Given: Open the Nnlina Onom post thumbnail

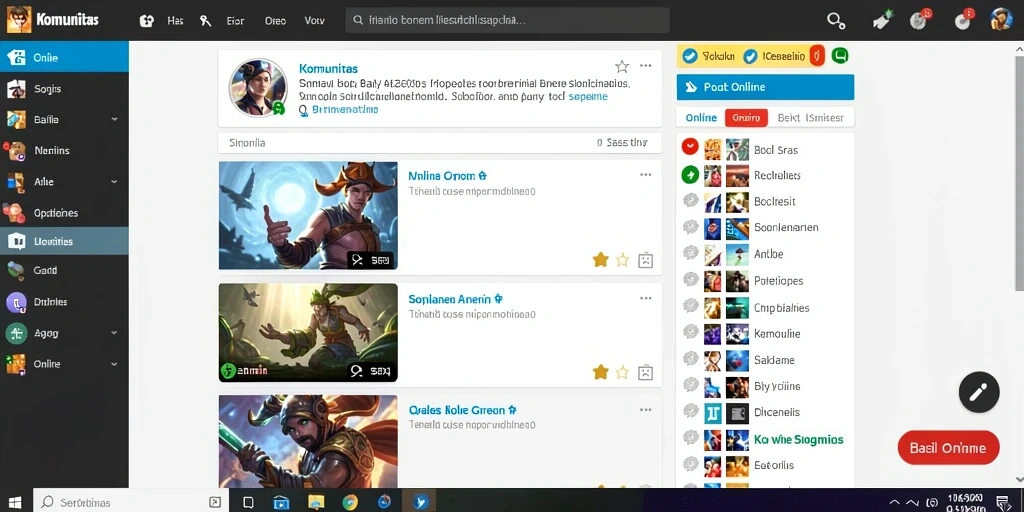Looking at the screenshot, I should pyautogui.click(x=308, y=216).
